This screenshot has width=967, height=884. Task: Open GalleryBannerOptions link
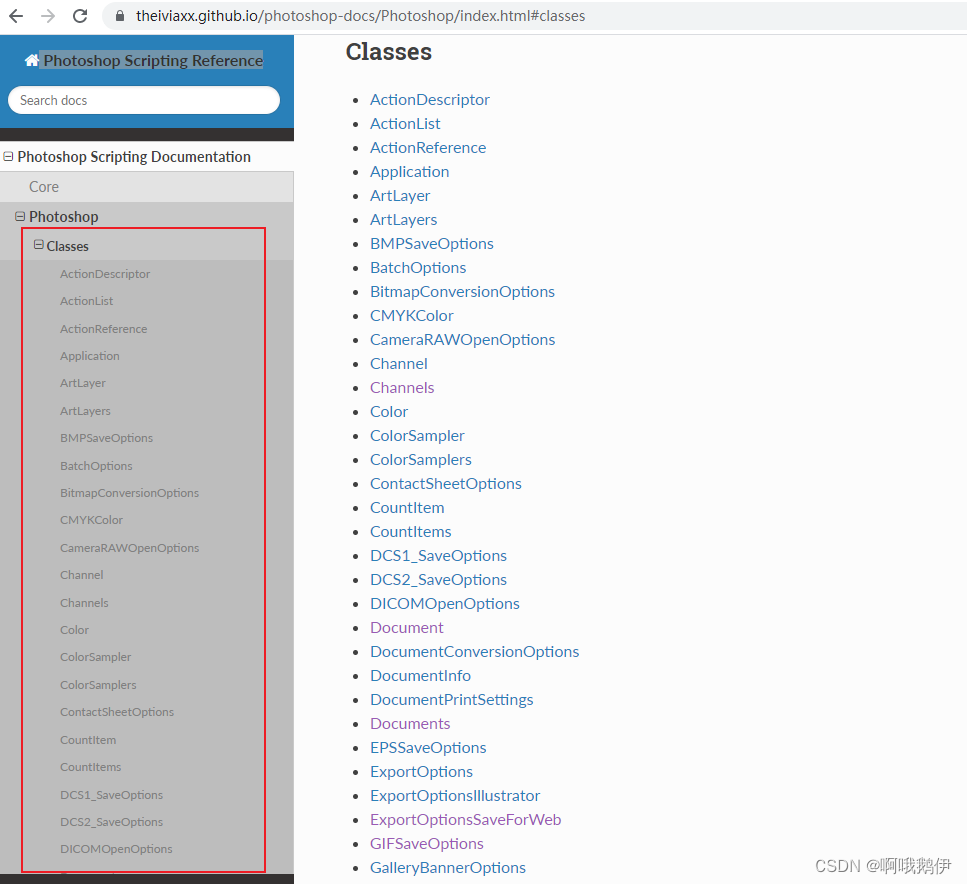tap(448, 868)
